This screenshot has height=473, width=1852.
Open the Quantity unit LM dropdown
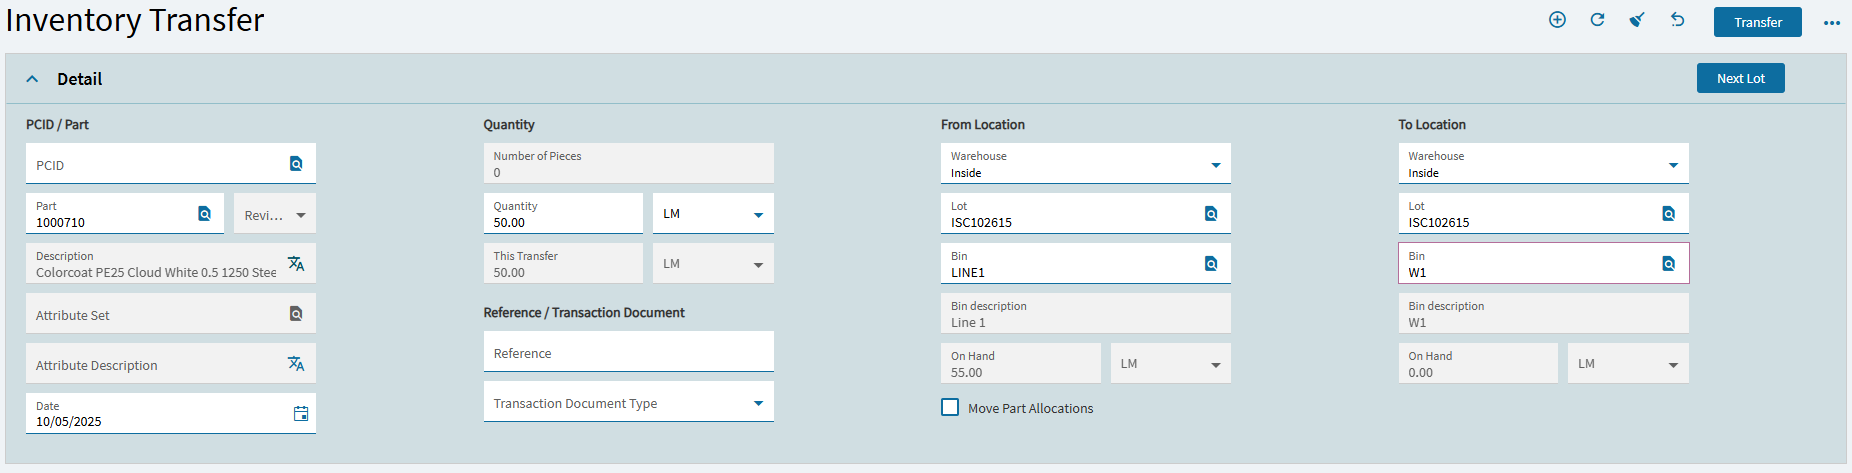pyautogui.click(x=713, y=214)
